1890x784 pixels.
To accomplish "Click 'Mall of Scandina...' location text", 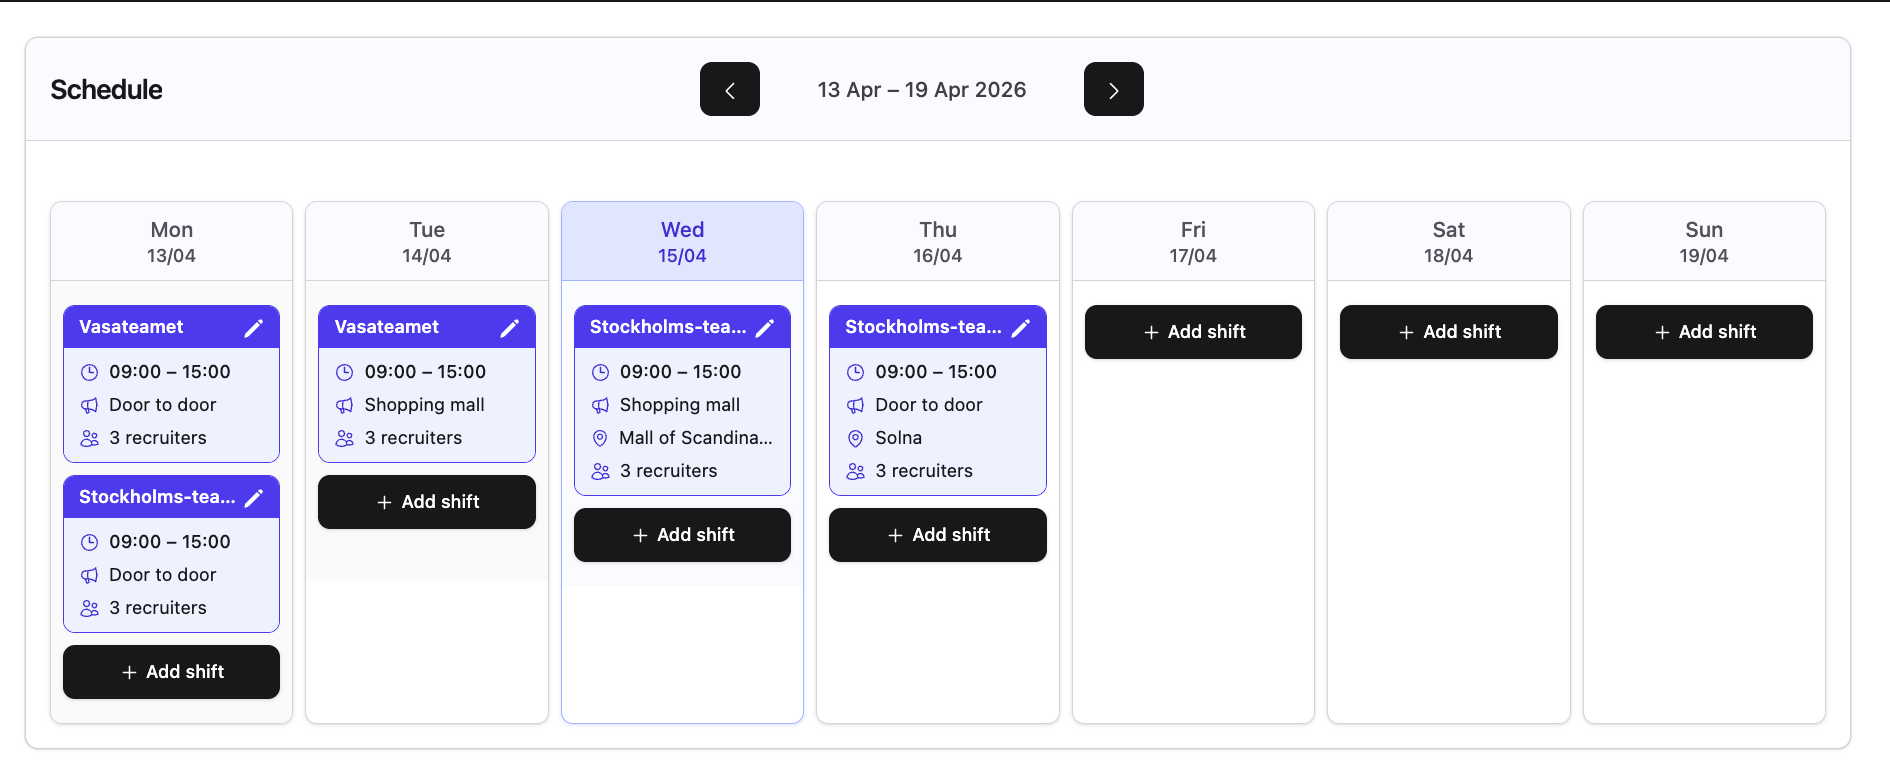I will [x=696, y=438].
